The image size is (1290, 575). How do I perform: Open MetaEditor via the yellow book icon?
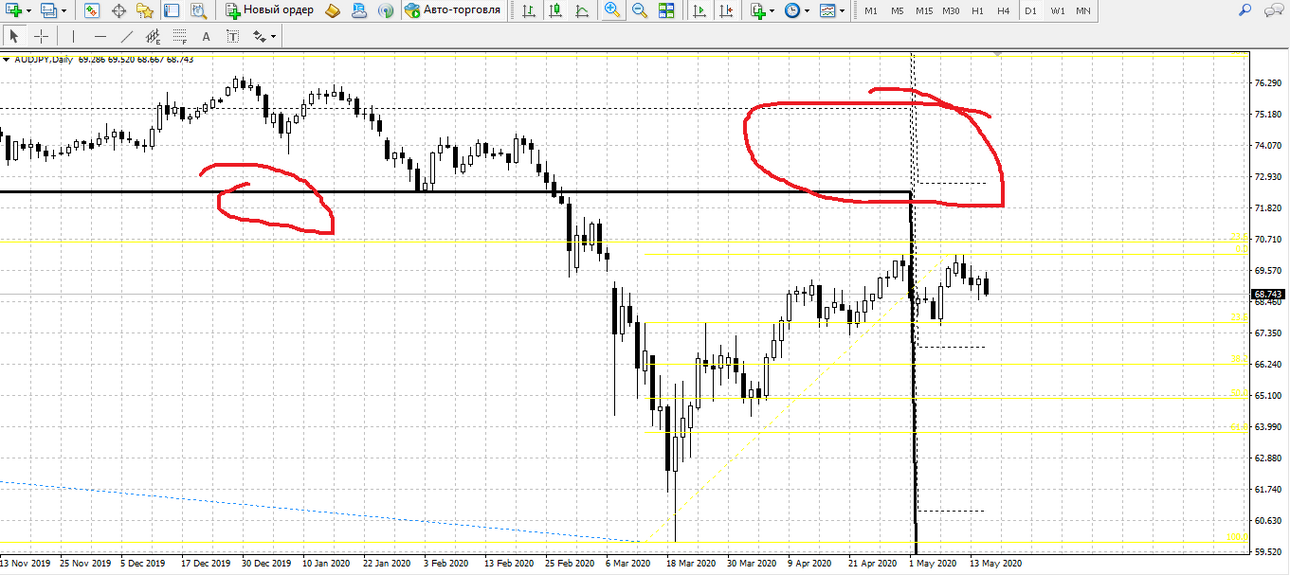coord(333,10)
